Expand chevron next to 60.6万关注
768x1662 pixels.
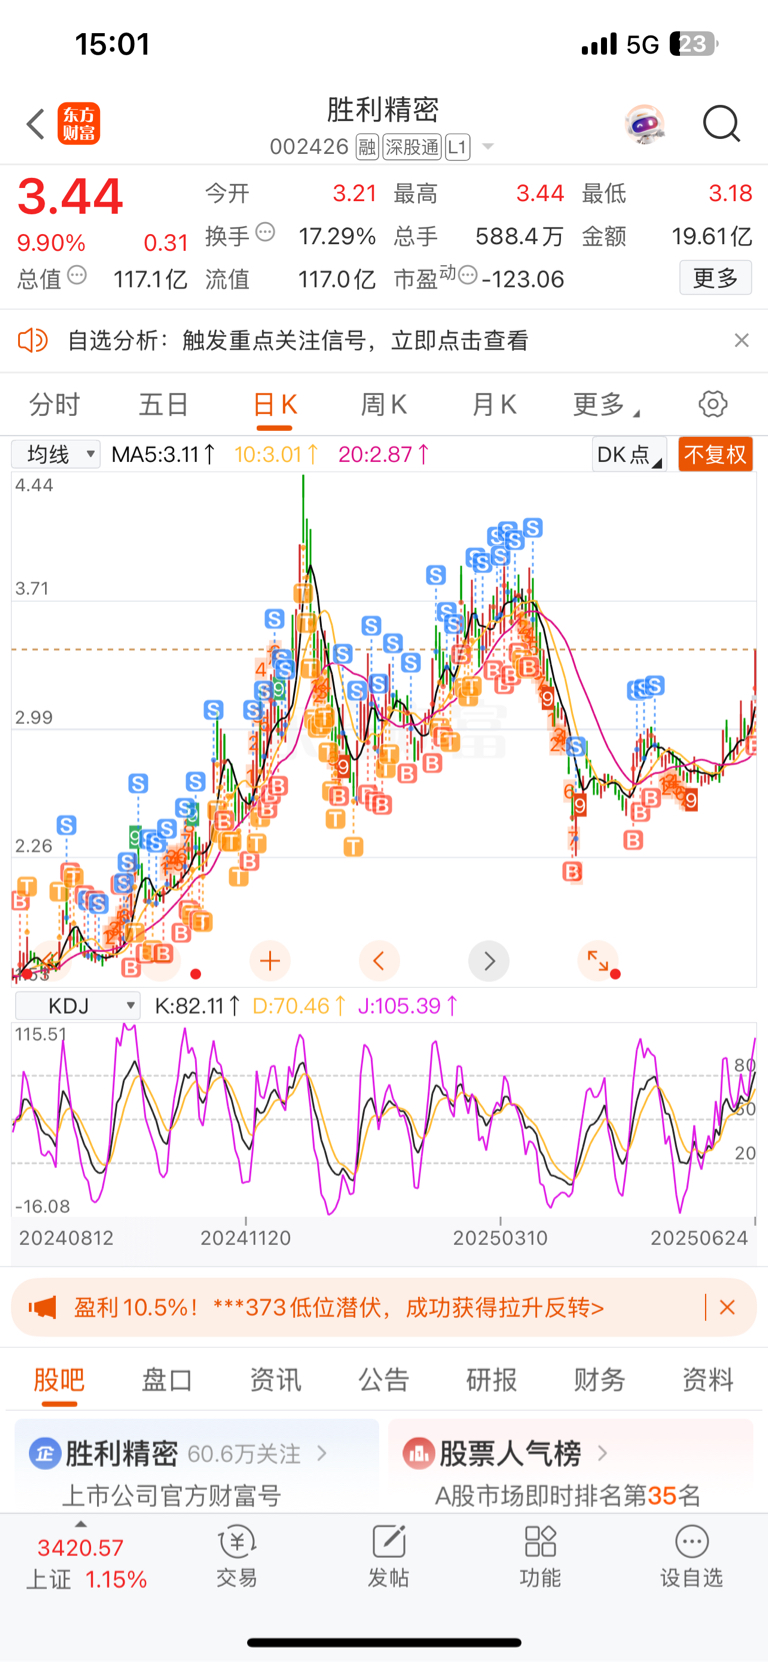pos(322,1454)
